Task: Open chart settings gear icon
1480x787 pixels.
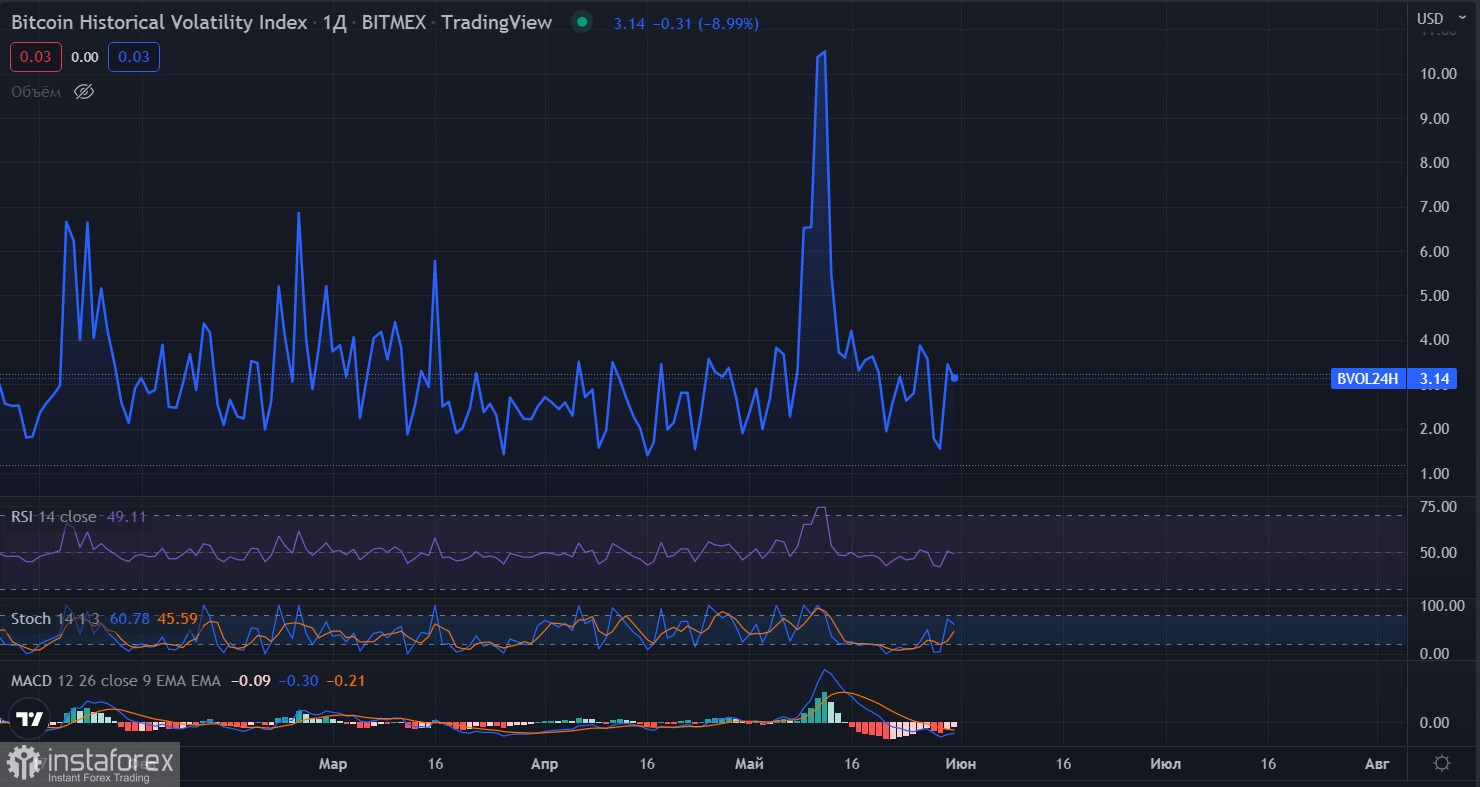Action: coord(1442,763)
